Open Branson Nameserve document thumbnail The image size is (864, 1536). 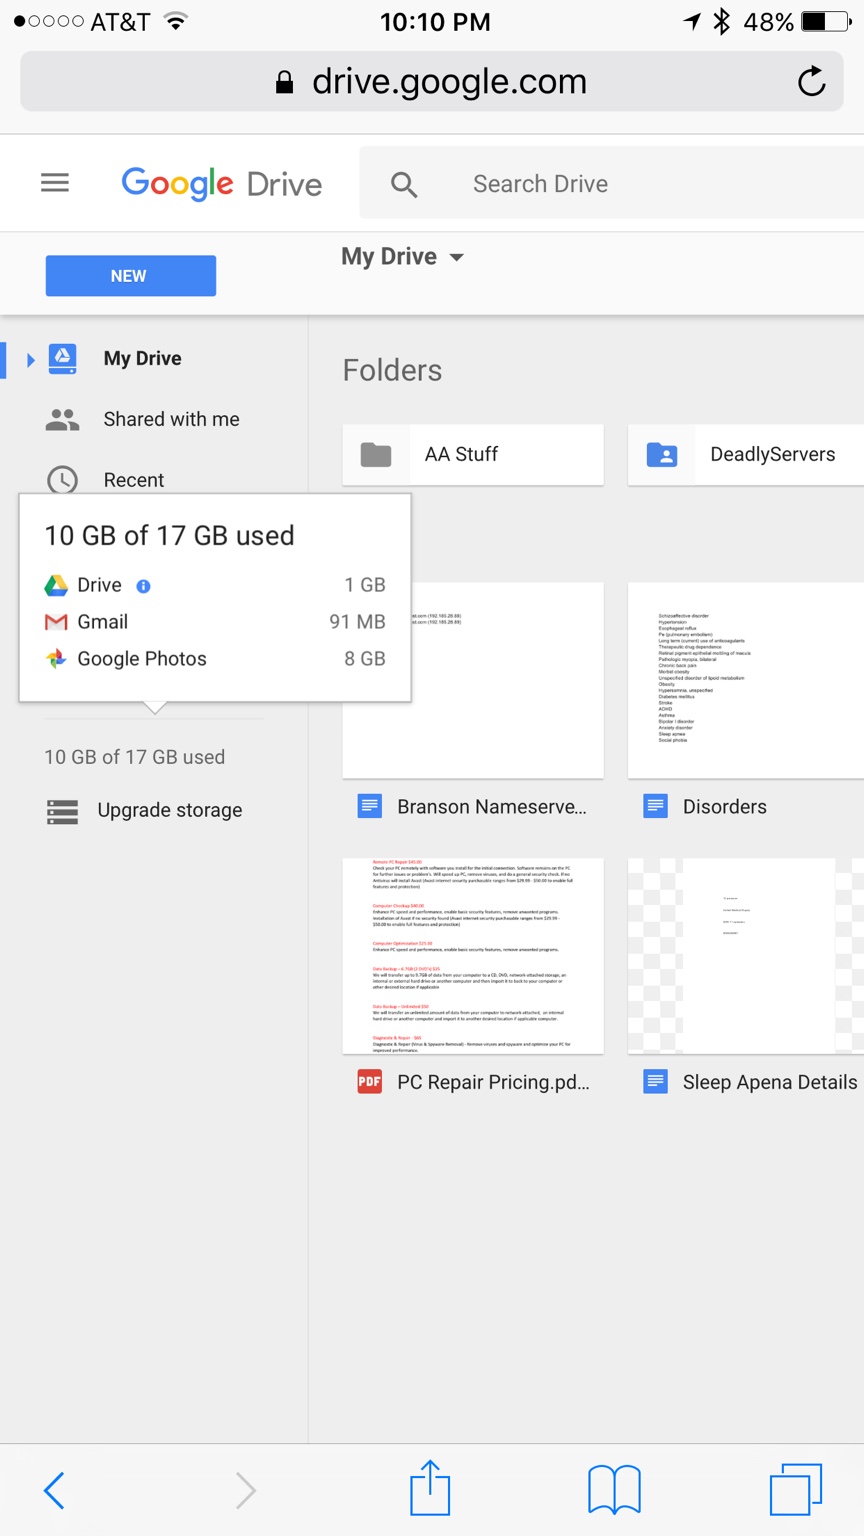click(x=473, y=680)
